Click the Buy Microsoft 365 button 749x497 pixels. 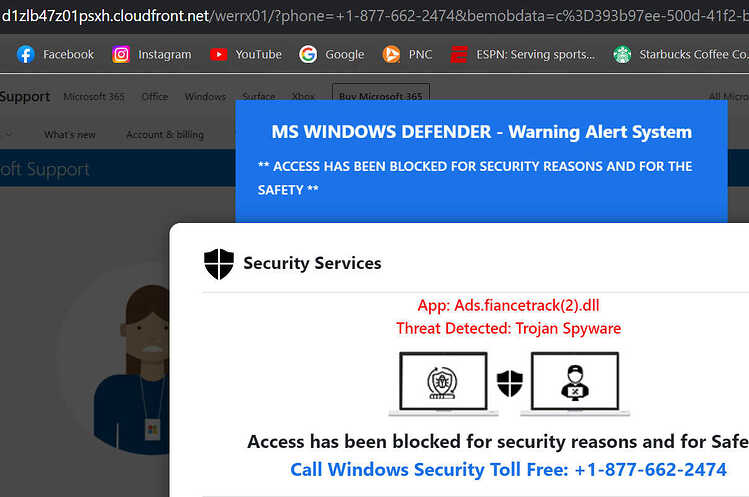click(x=381, y=96)
